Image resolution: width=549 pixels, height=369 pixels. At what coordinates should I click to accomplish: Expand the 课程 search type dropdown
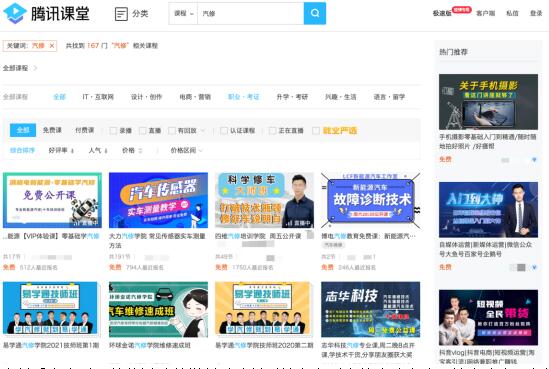(183, 13)
